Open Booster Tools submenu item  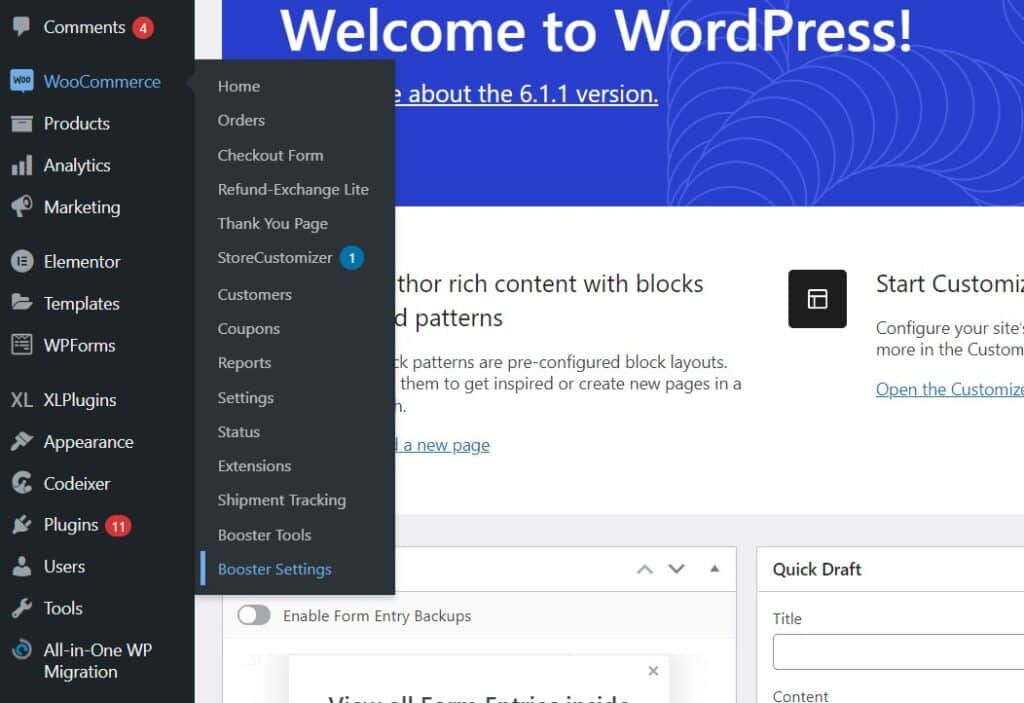[x=264, y=535]
